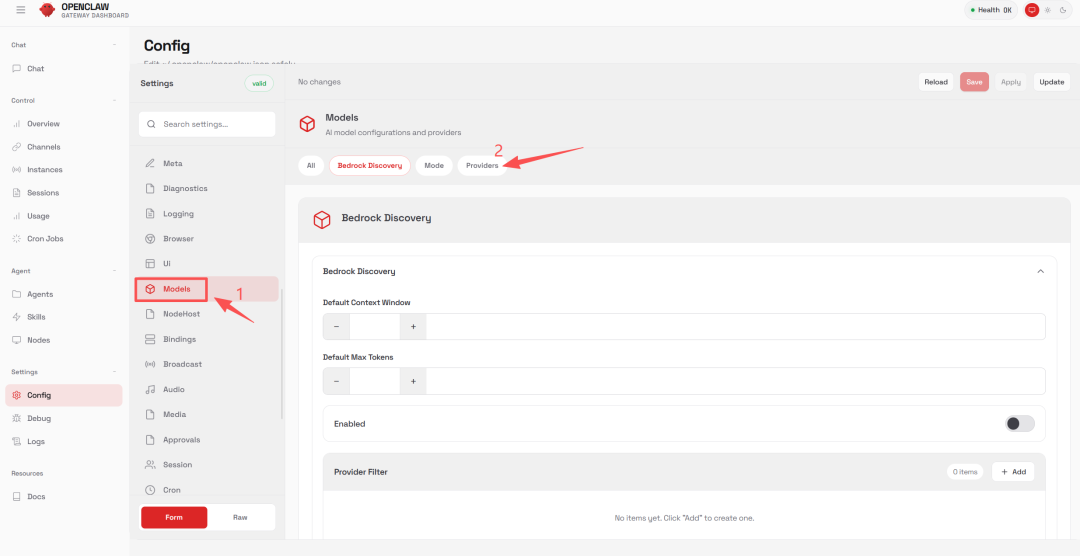The width and height of the screenshot is (1080, 556).
Task: Switch to the Mode tab
Action: (434, 166)
